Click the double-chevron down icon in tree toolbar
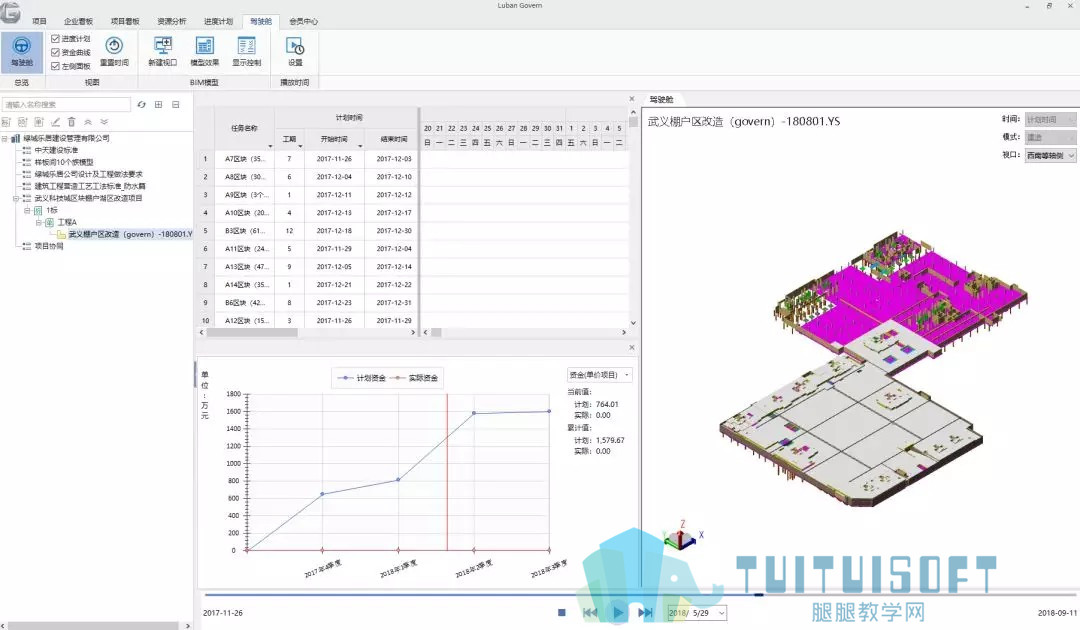Screen dimensions: 1080x630 tap(104, 122)
